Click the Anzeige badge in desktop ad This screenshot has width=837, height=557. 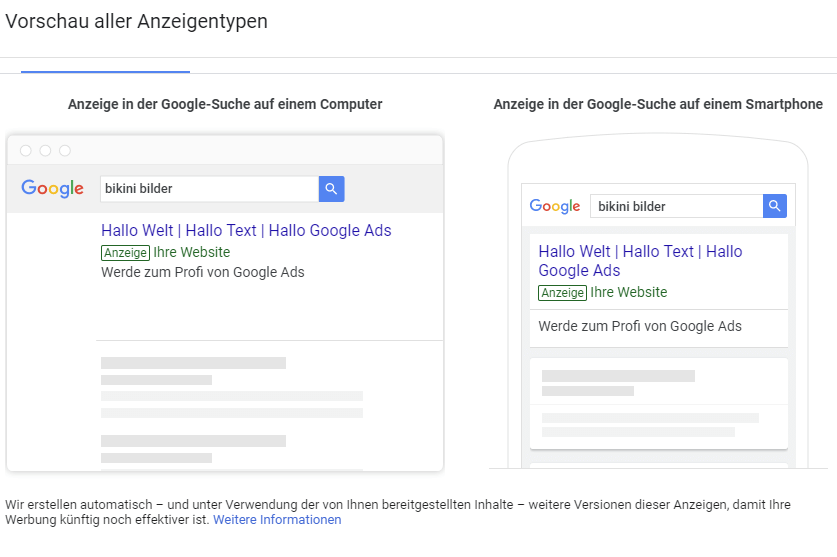point(125,253)
